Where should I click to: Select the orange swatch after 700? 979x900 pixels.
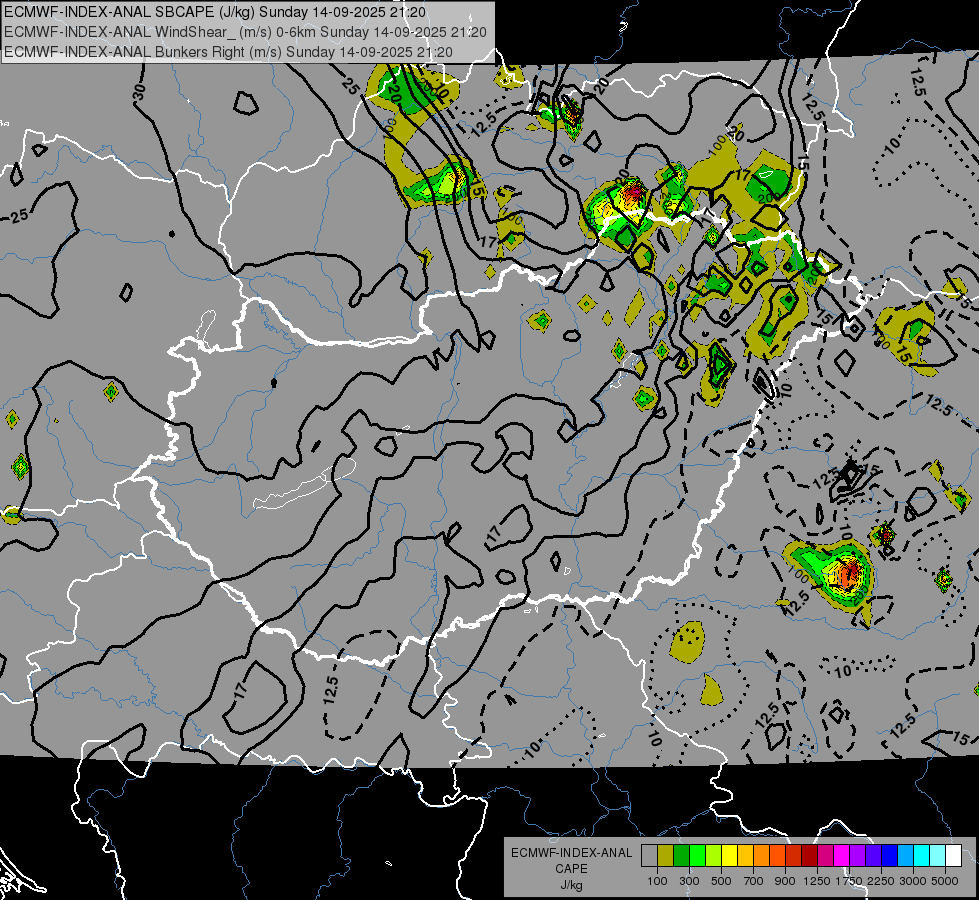pyautogui.click(x=762, y=856)
